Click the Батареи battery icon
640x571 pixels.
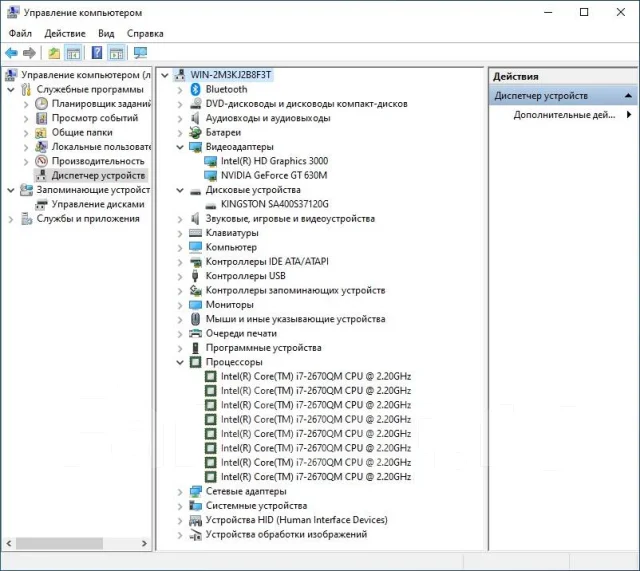point(196,132)
